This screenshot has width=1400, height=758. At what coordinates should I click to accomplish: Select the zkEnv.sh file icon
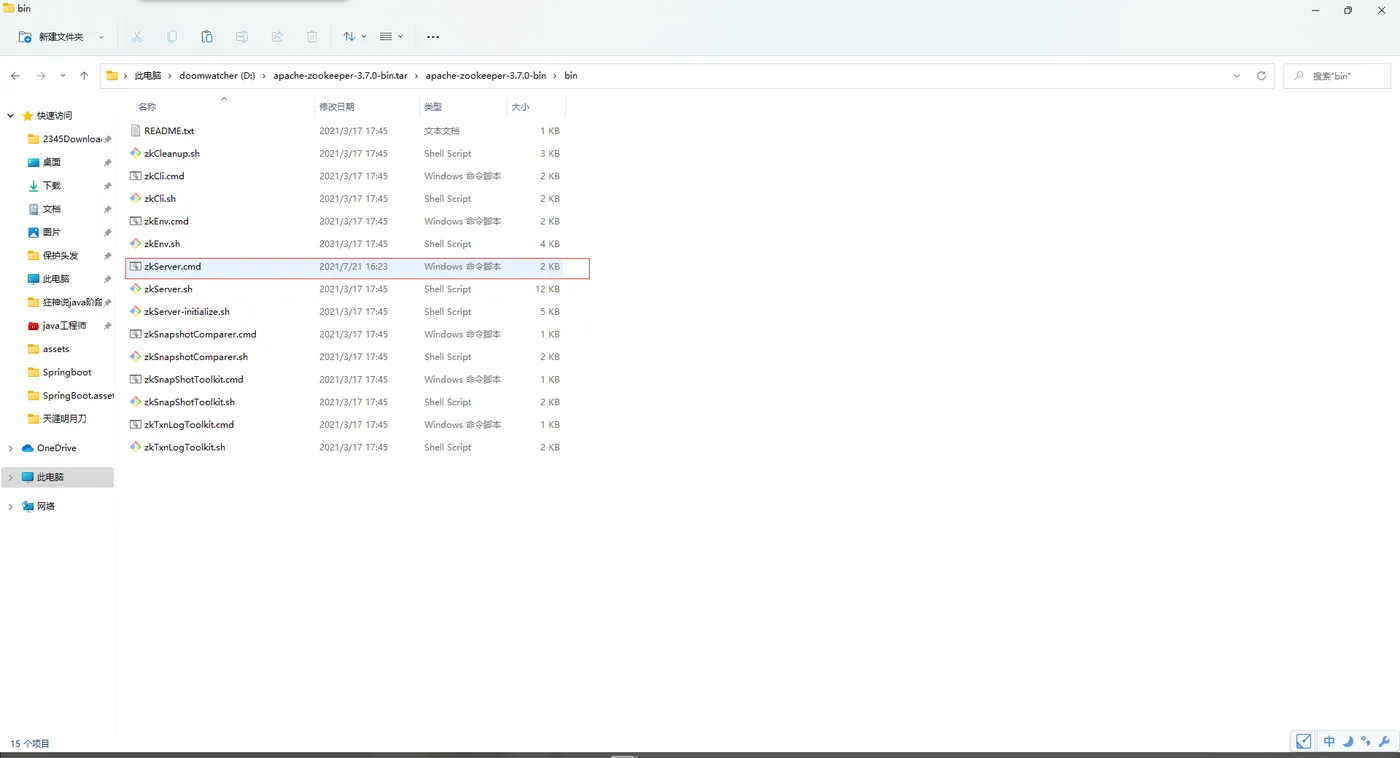[136, 244]
